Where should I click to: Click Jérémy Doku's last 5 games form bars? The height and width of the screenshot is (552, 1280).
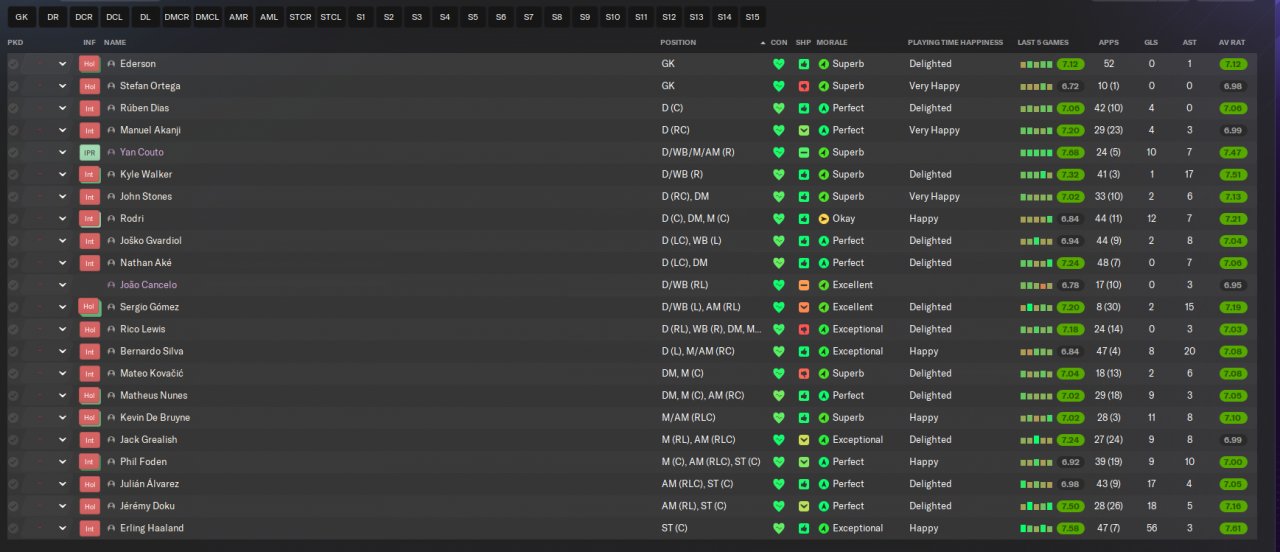(1036, 506)
